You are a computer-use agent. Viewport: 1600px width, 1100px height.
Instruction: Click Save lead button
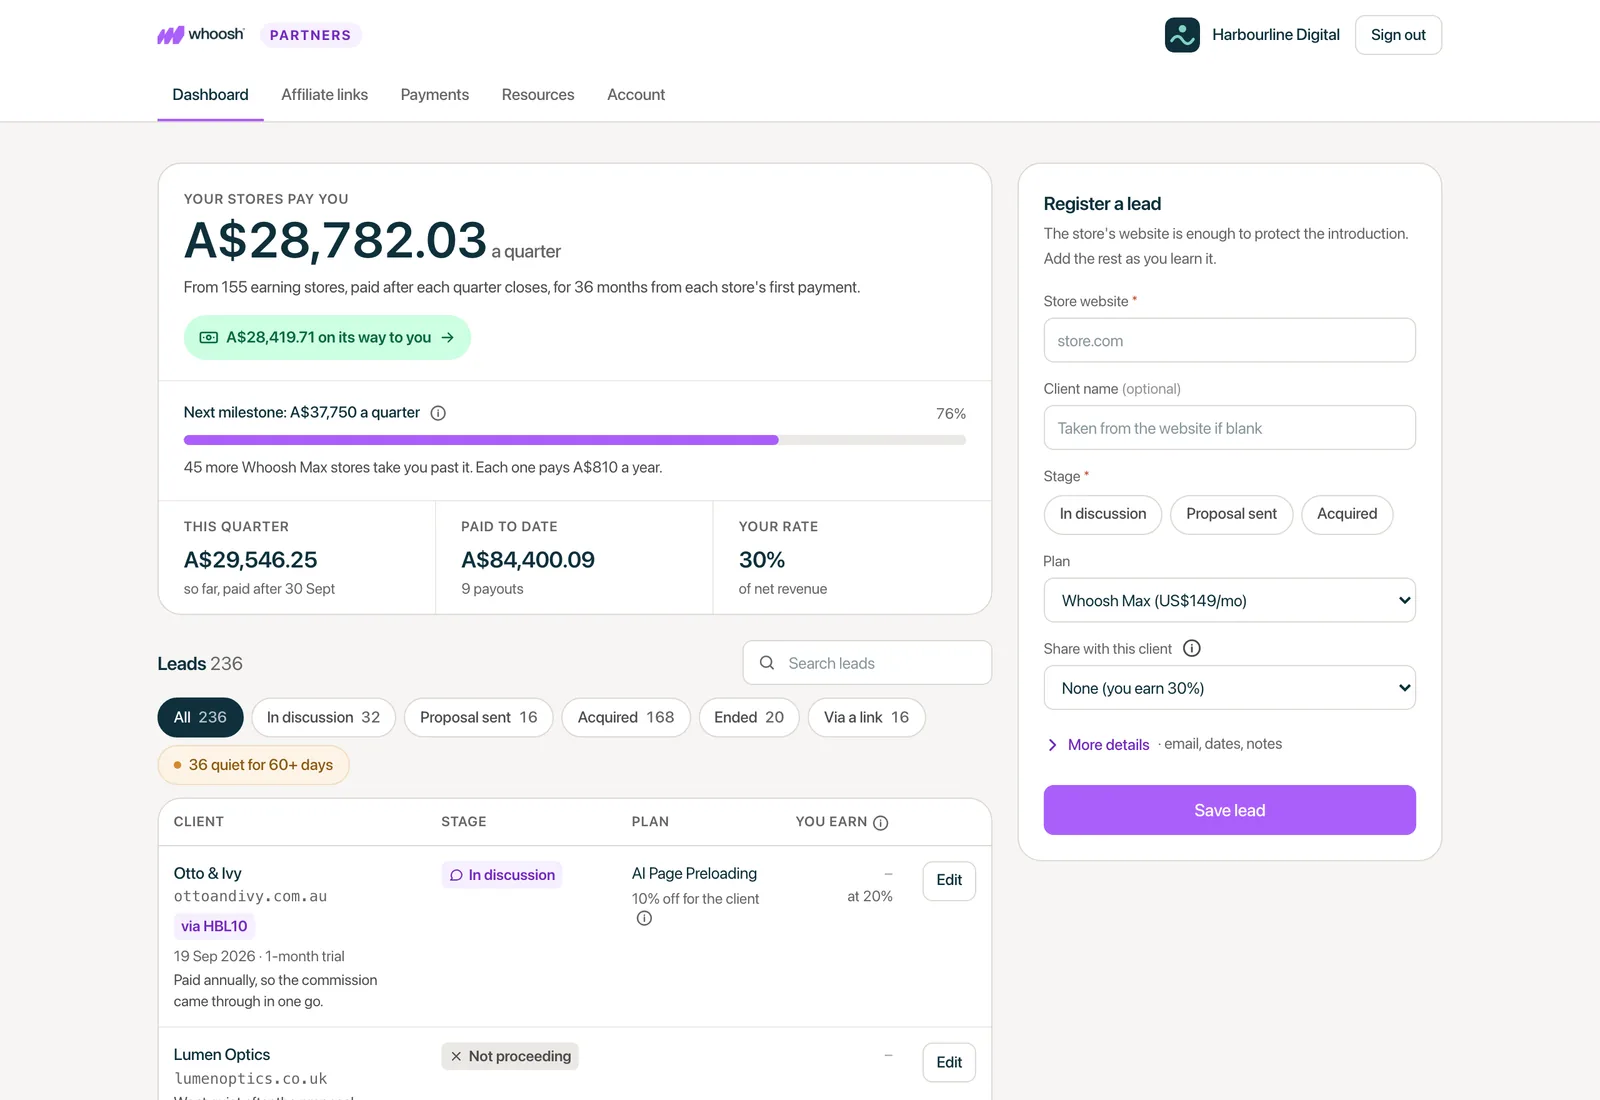(1229, 810)
